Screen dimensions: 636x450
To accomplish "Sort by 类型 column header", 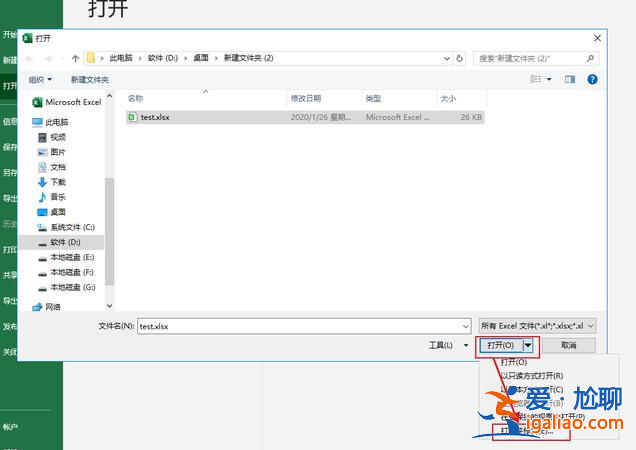I will 373,99.
